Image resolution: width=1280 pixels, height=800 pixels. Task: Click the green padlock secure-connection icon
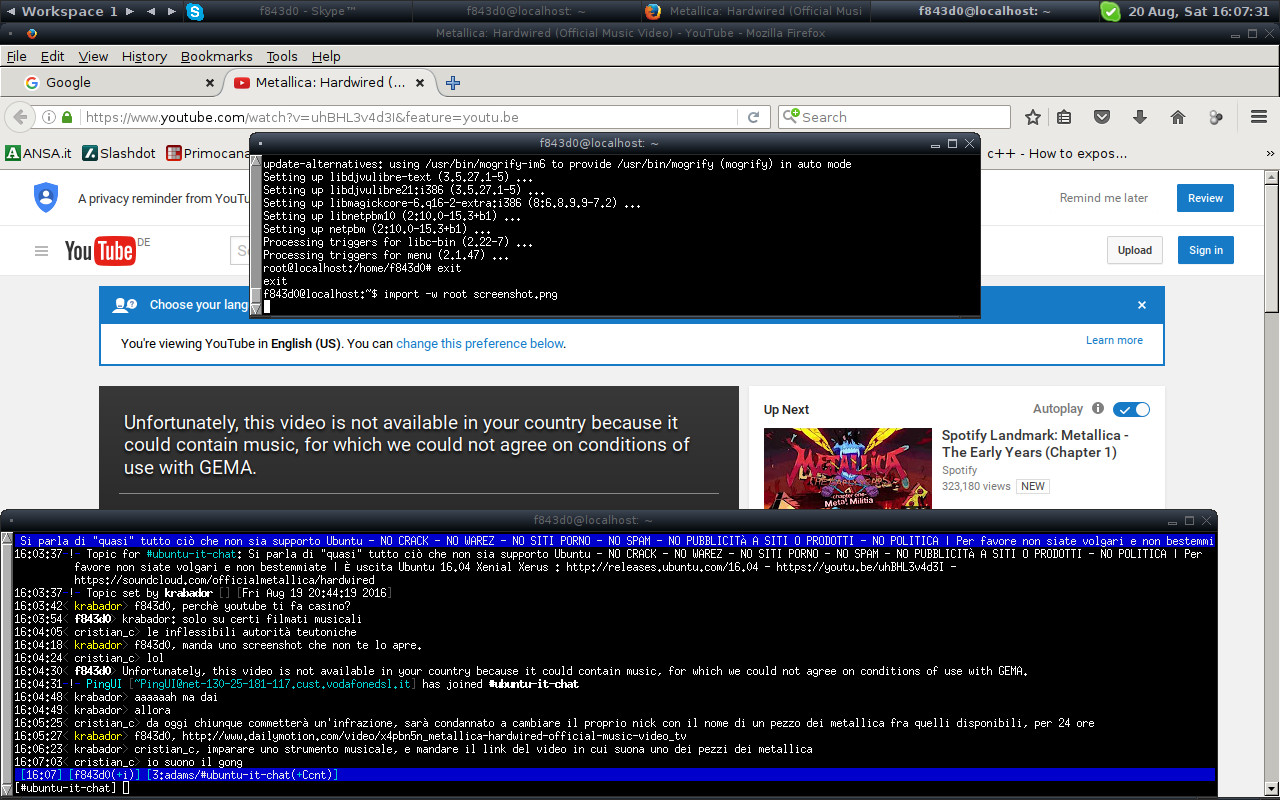pos(67,117)
